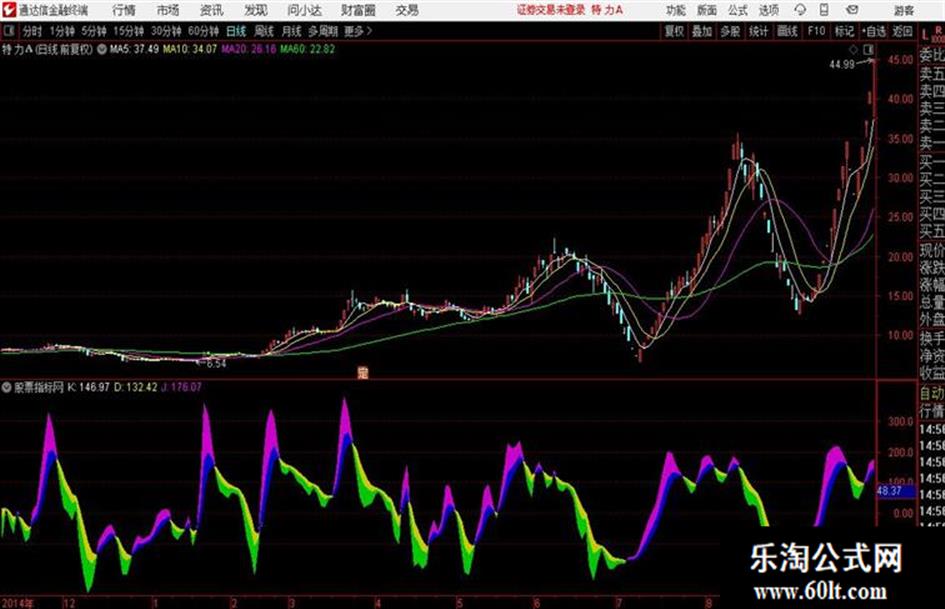Click the 返回 back button
Screen dimensions: 945x609
(x=902, y=31)
